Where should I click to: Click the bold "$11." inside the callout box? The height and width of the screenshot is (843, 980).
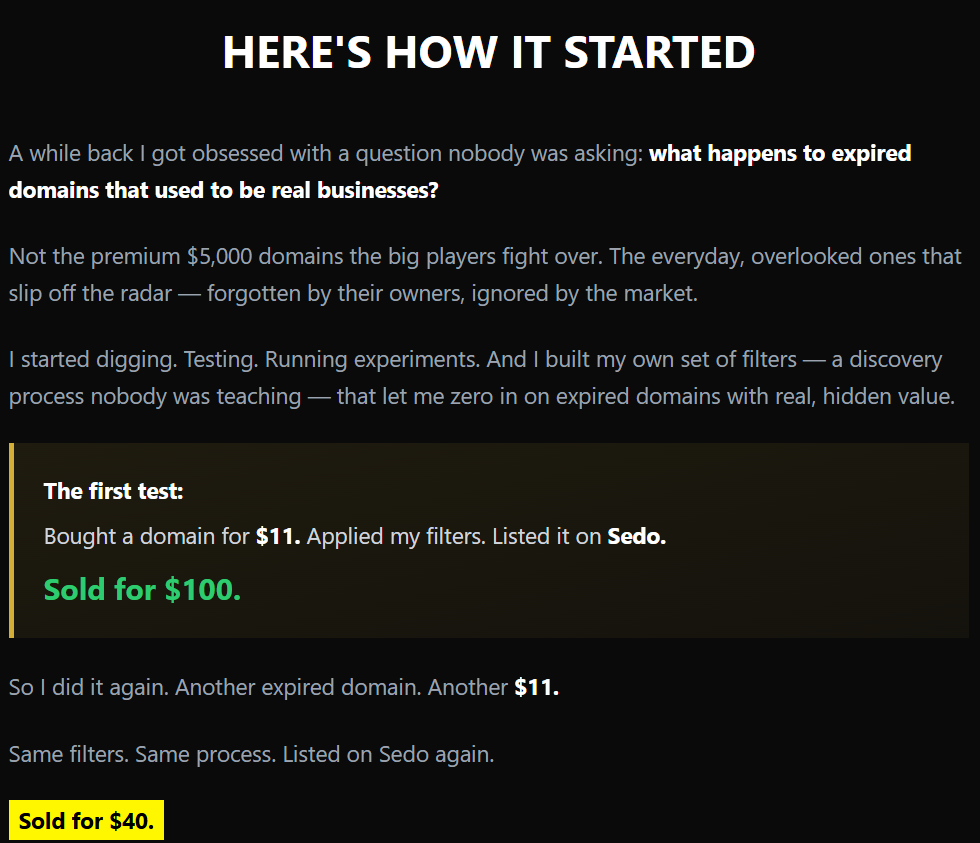278,536
